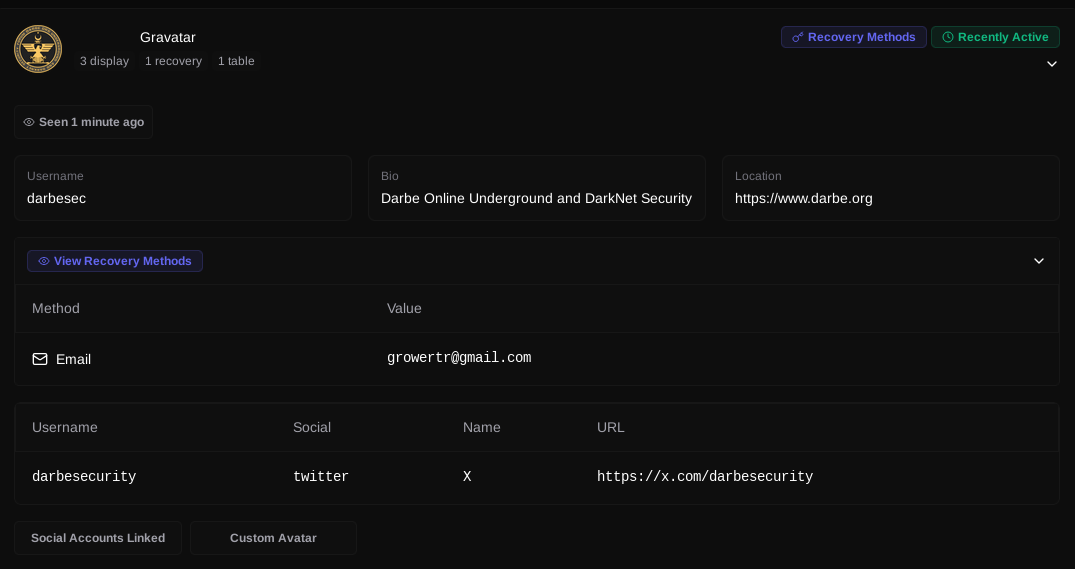Select the darbesec username field

[x=57, y=198]
